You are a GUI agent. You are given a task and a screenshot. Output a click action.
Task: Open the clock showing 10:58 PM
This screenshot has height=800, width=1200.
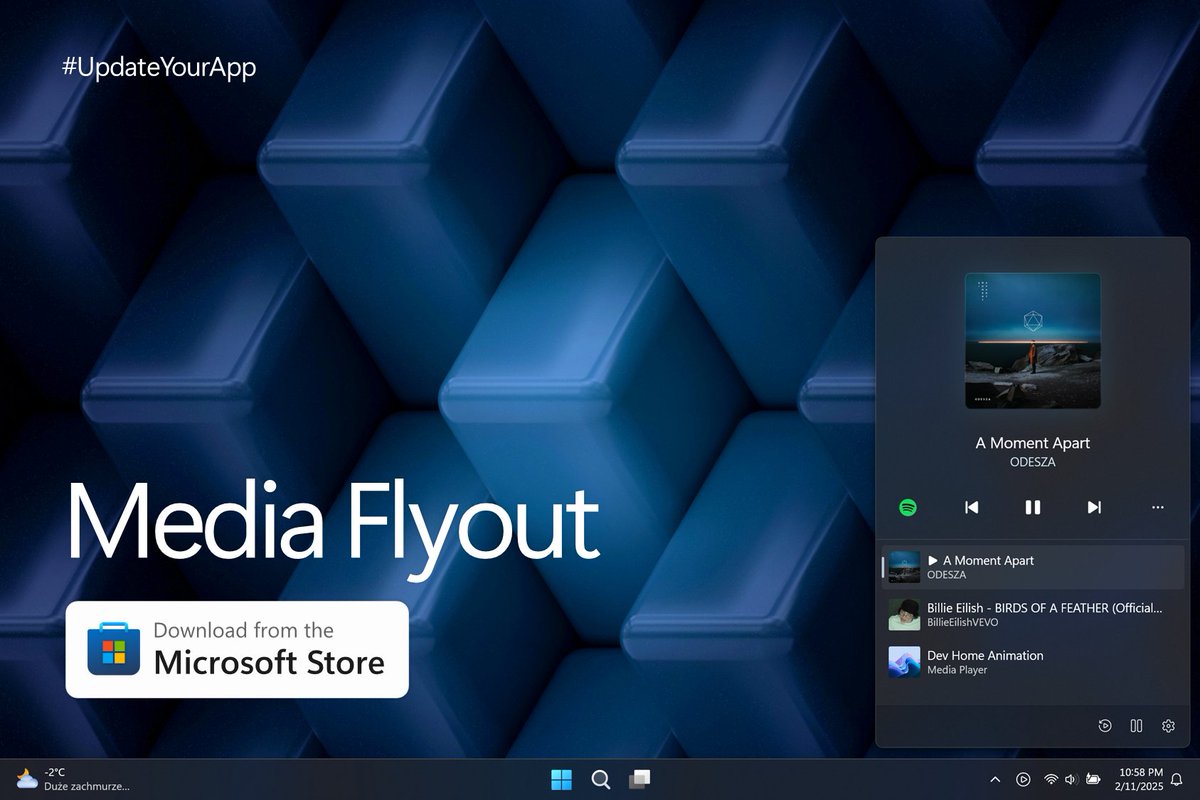1140,779
